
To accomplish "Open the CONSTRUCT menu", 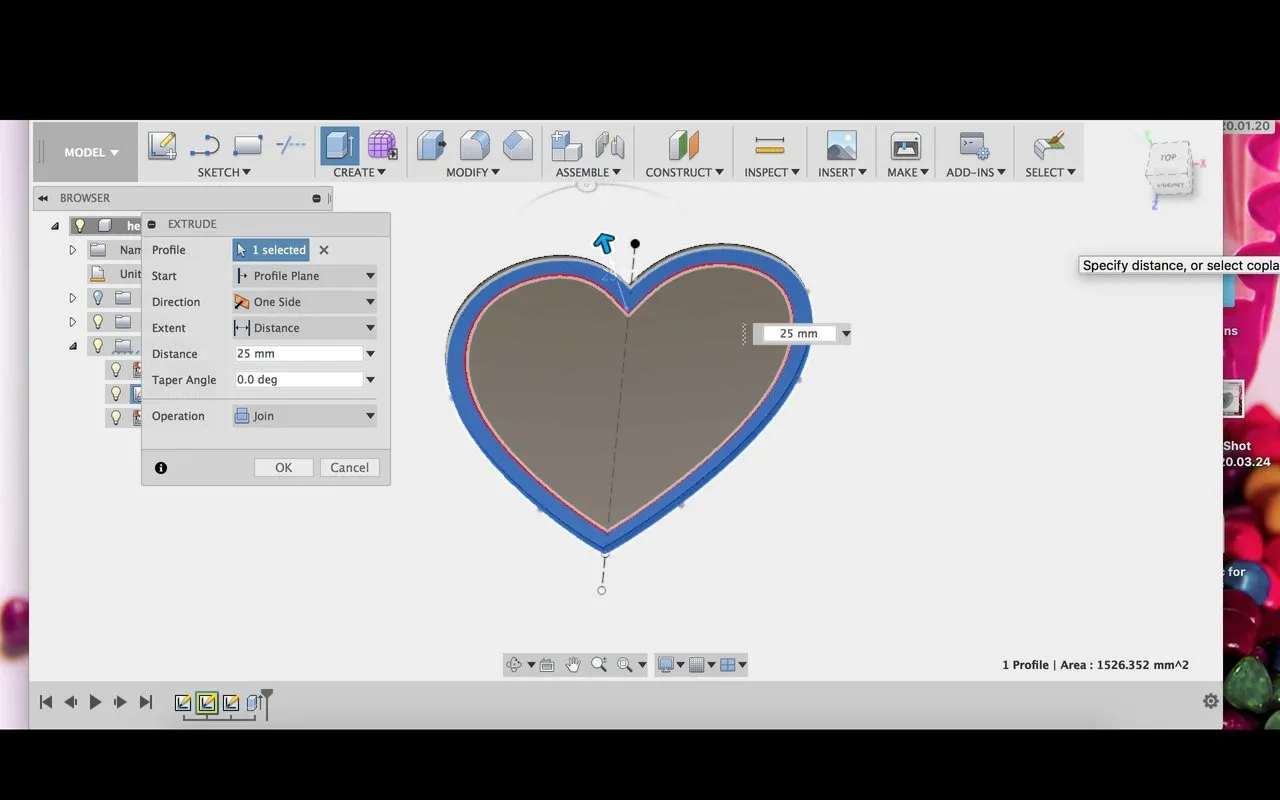I will pyautogui.click(x=684, y=172).
